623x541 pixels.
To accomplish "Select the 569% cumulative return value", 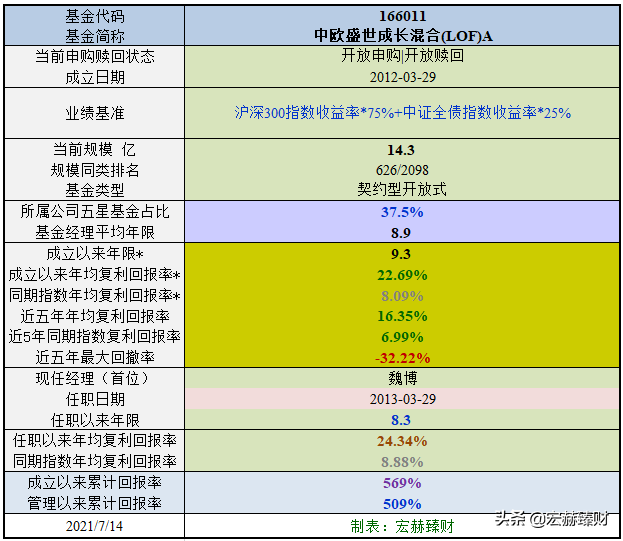I will point(402,483).
